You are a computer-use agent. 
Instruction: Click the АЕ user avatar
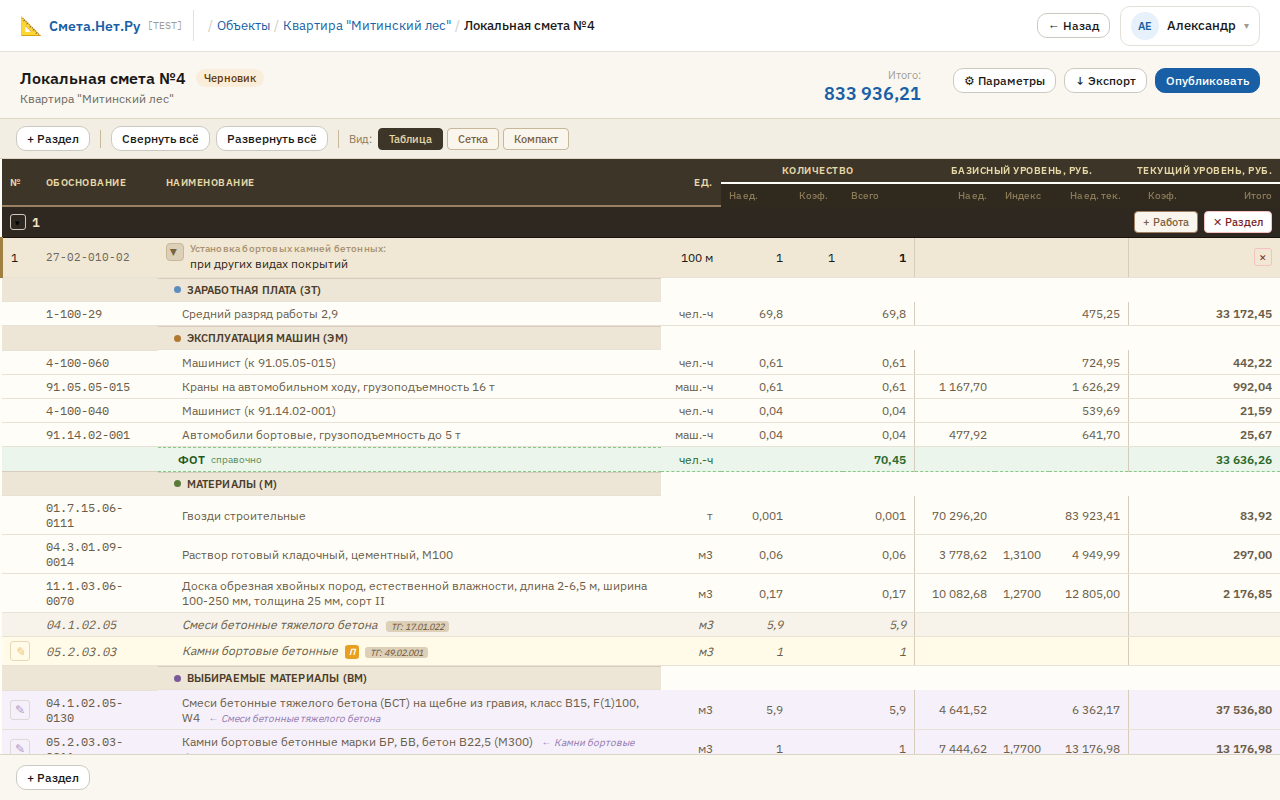click(x=1145, y=26)
